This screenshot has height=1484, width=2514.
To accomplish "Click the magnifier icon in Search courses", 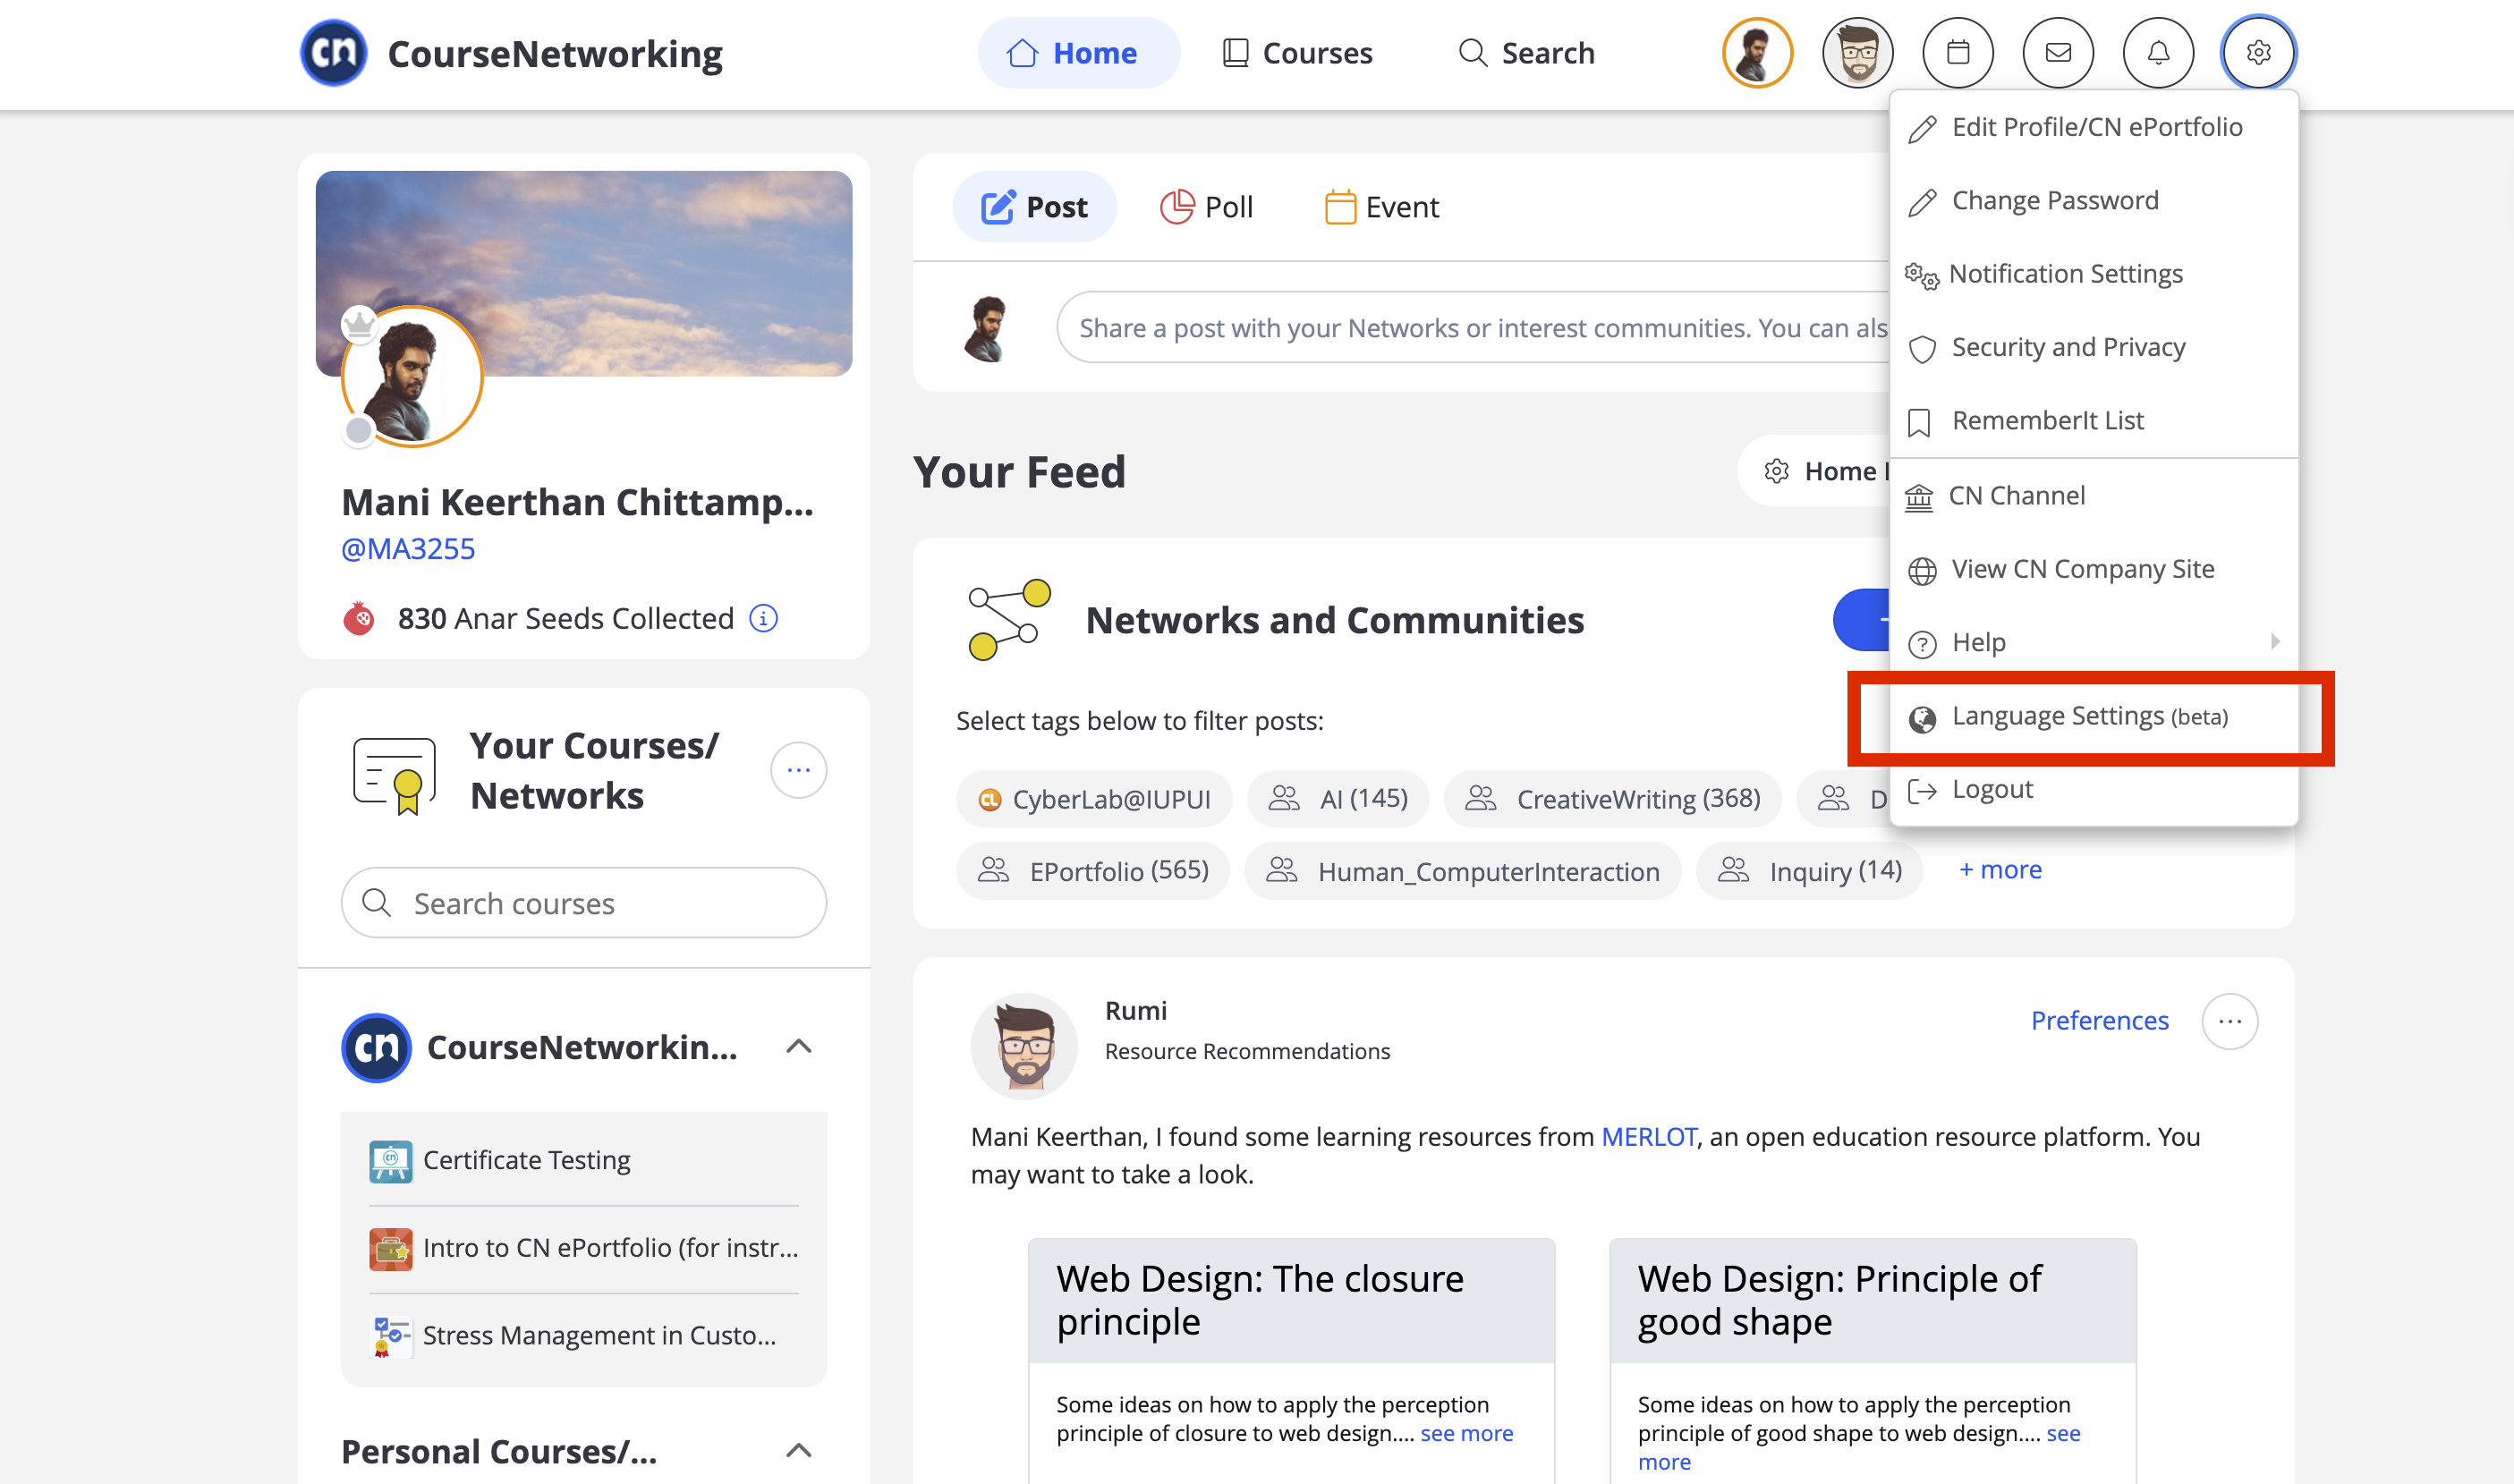I will point(376,903).
